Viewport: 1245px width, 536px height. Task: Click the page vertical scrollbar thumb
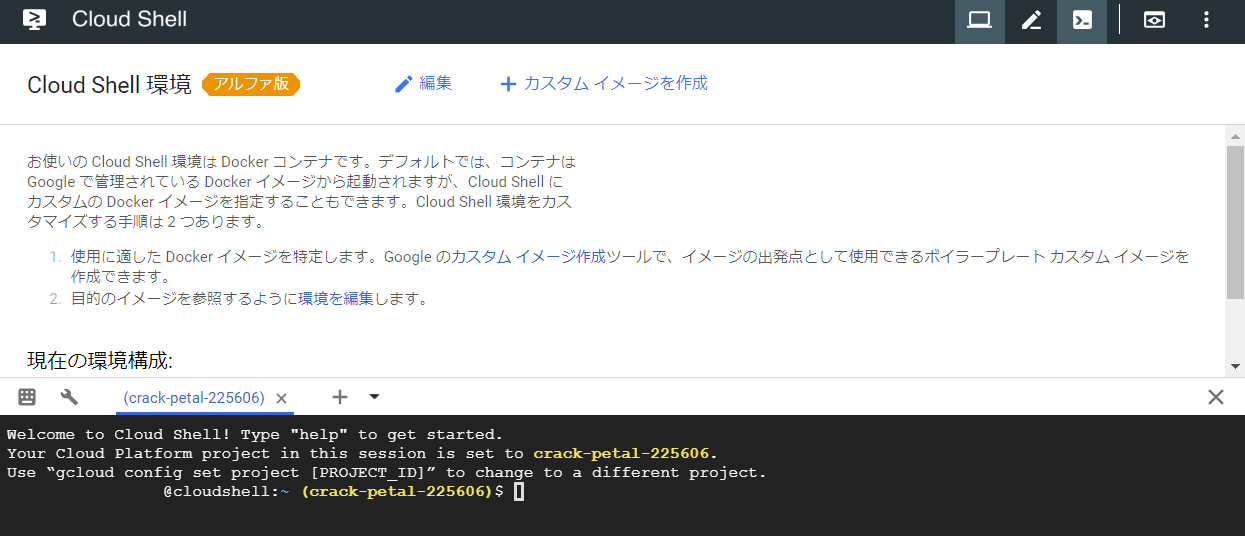click(1235, 222)
